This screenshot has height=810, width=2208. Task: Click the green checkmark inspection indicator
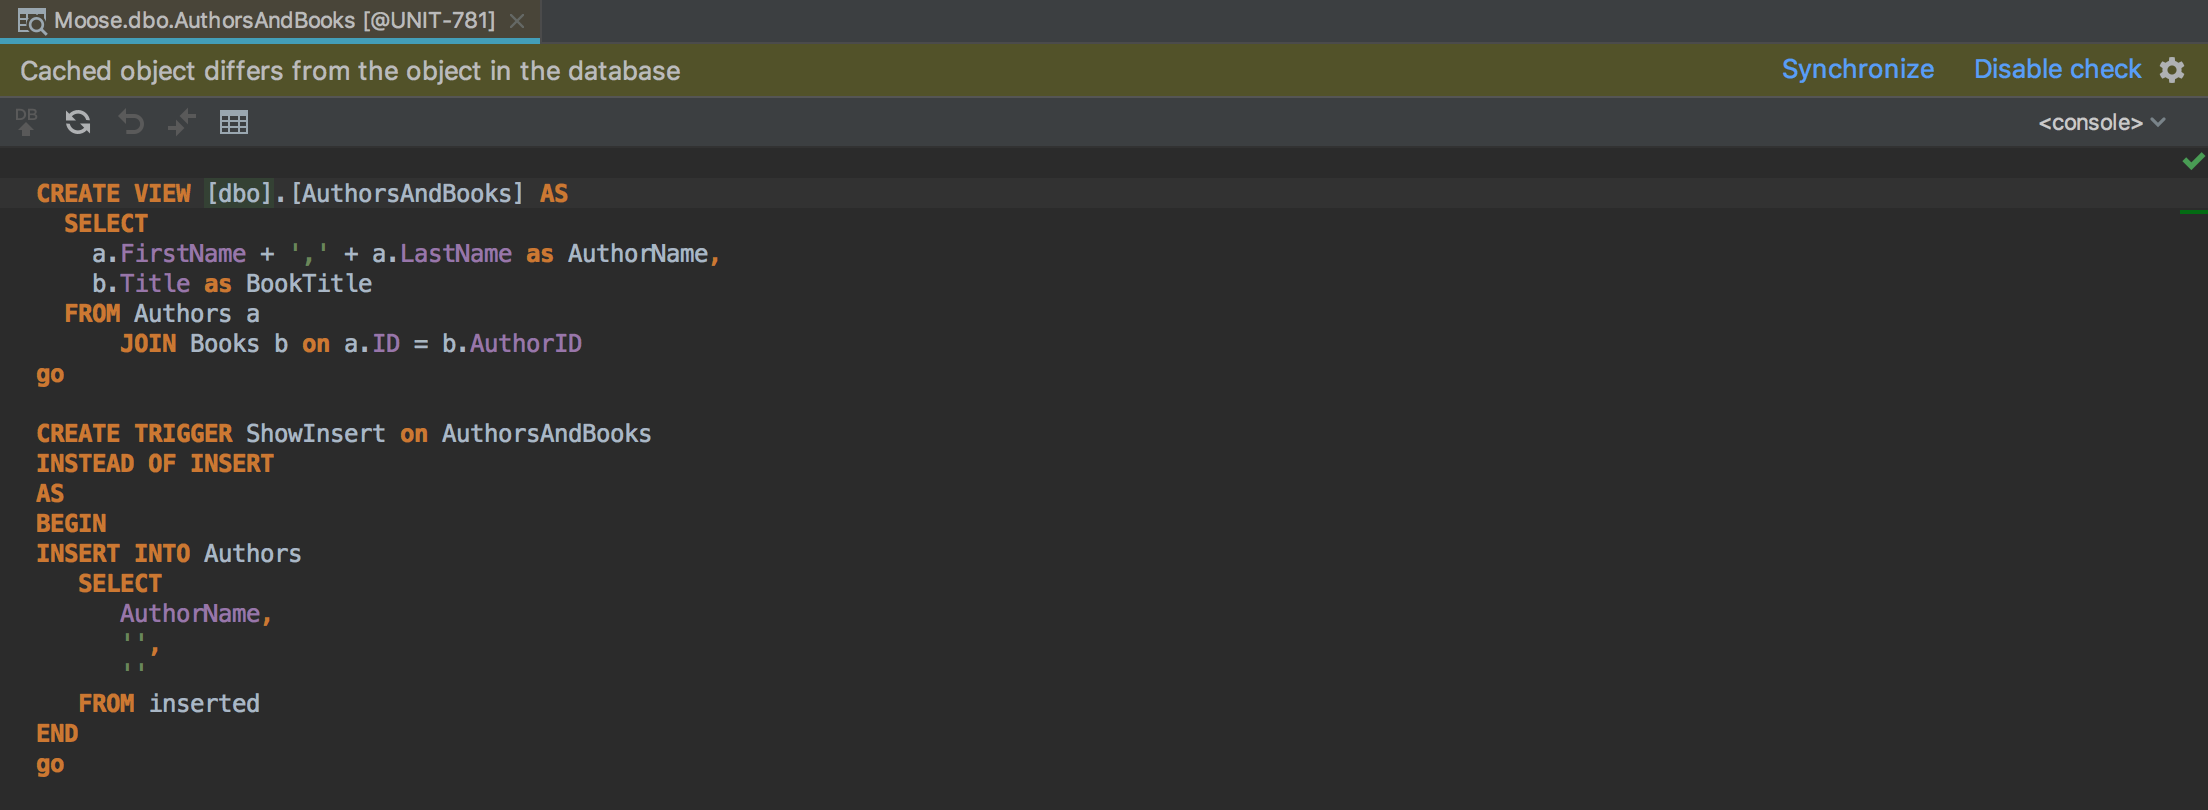(2193, 161)
